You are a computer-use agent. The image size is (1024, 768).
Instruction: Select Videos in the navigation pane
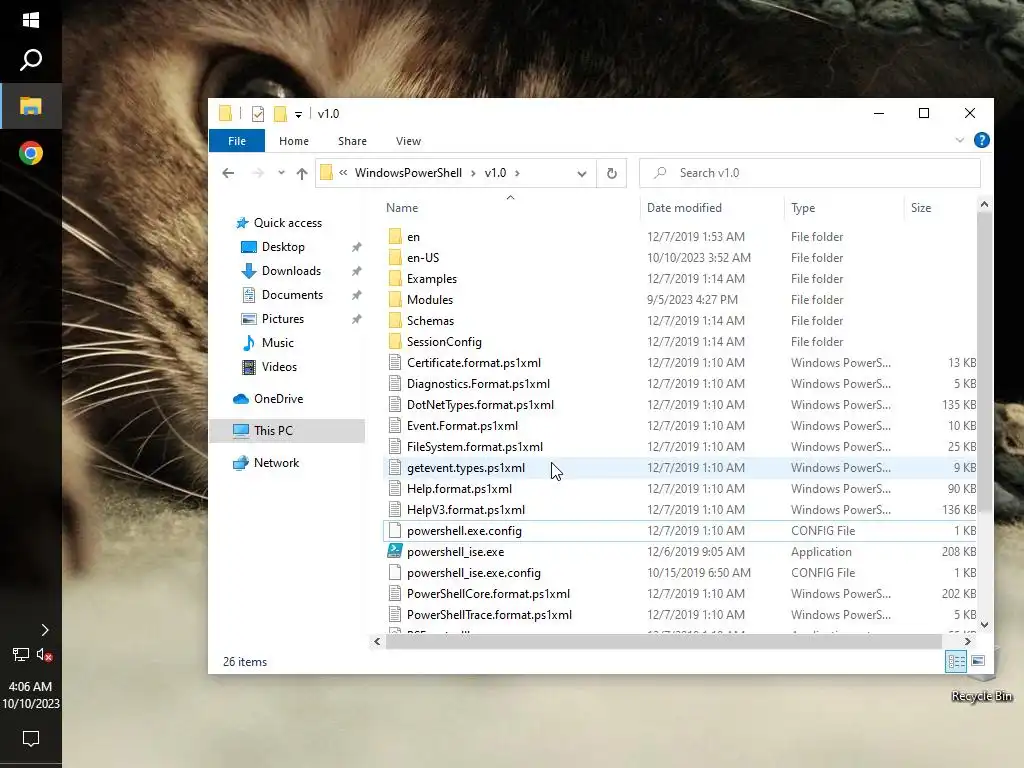(279, 367)
